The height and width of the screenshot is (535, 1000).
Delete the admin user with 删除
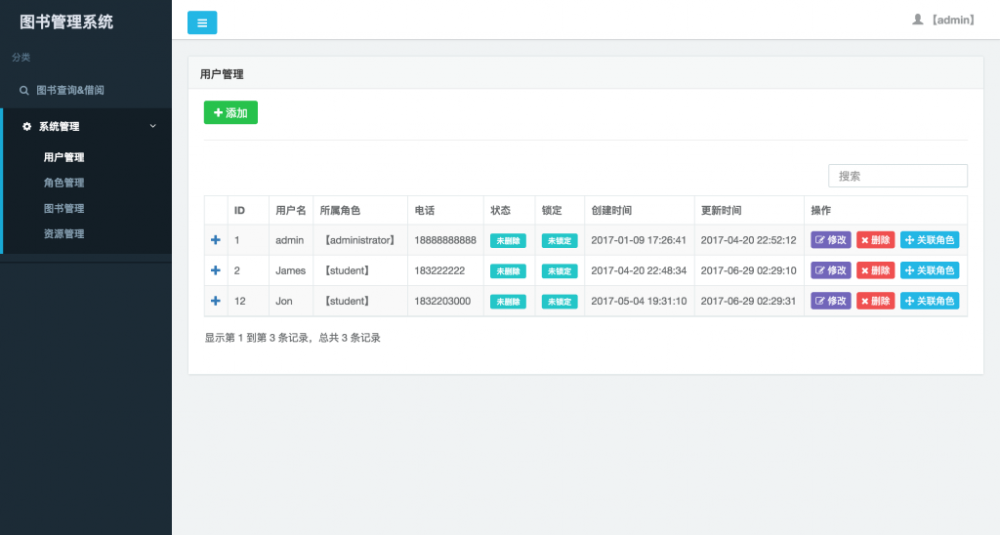click(875, 240)
